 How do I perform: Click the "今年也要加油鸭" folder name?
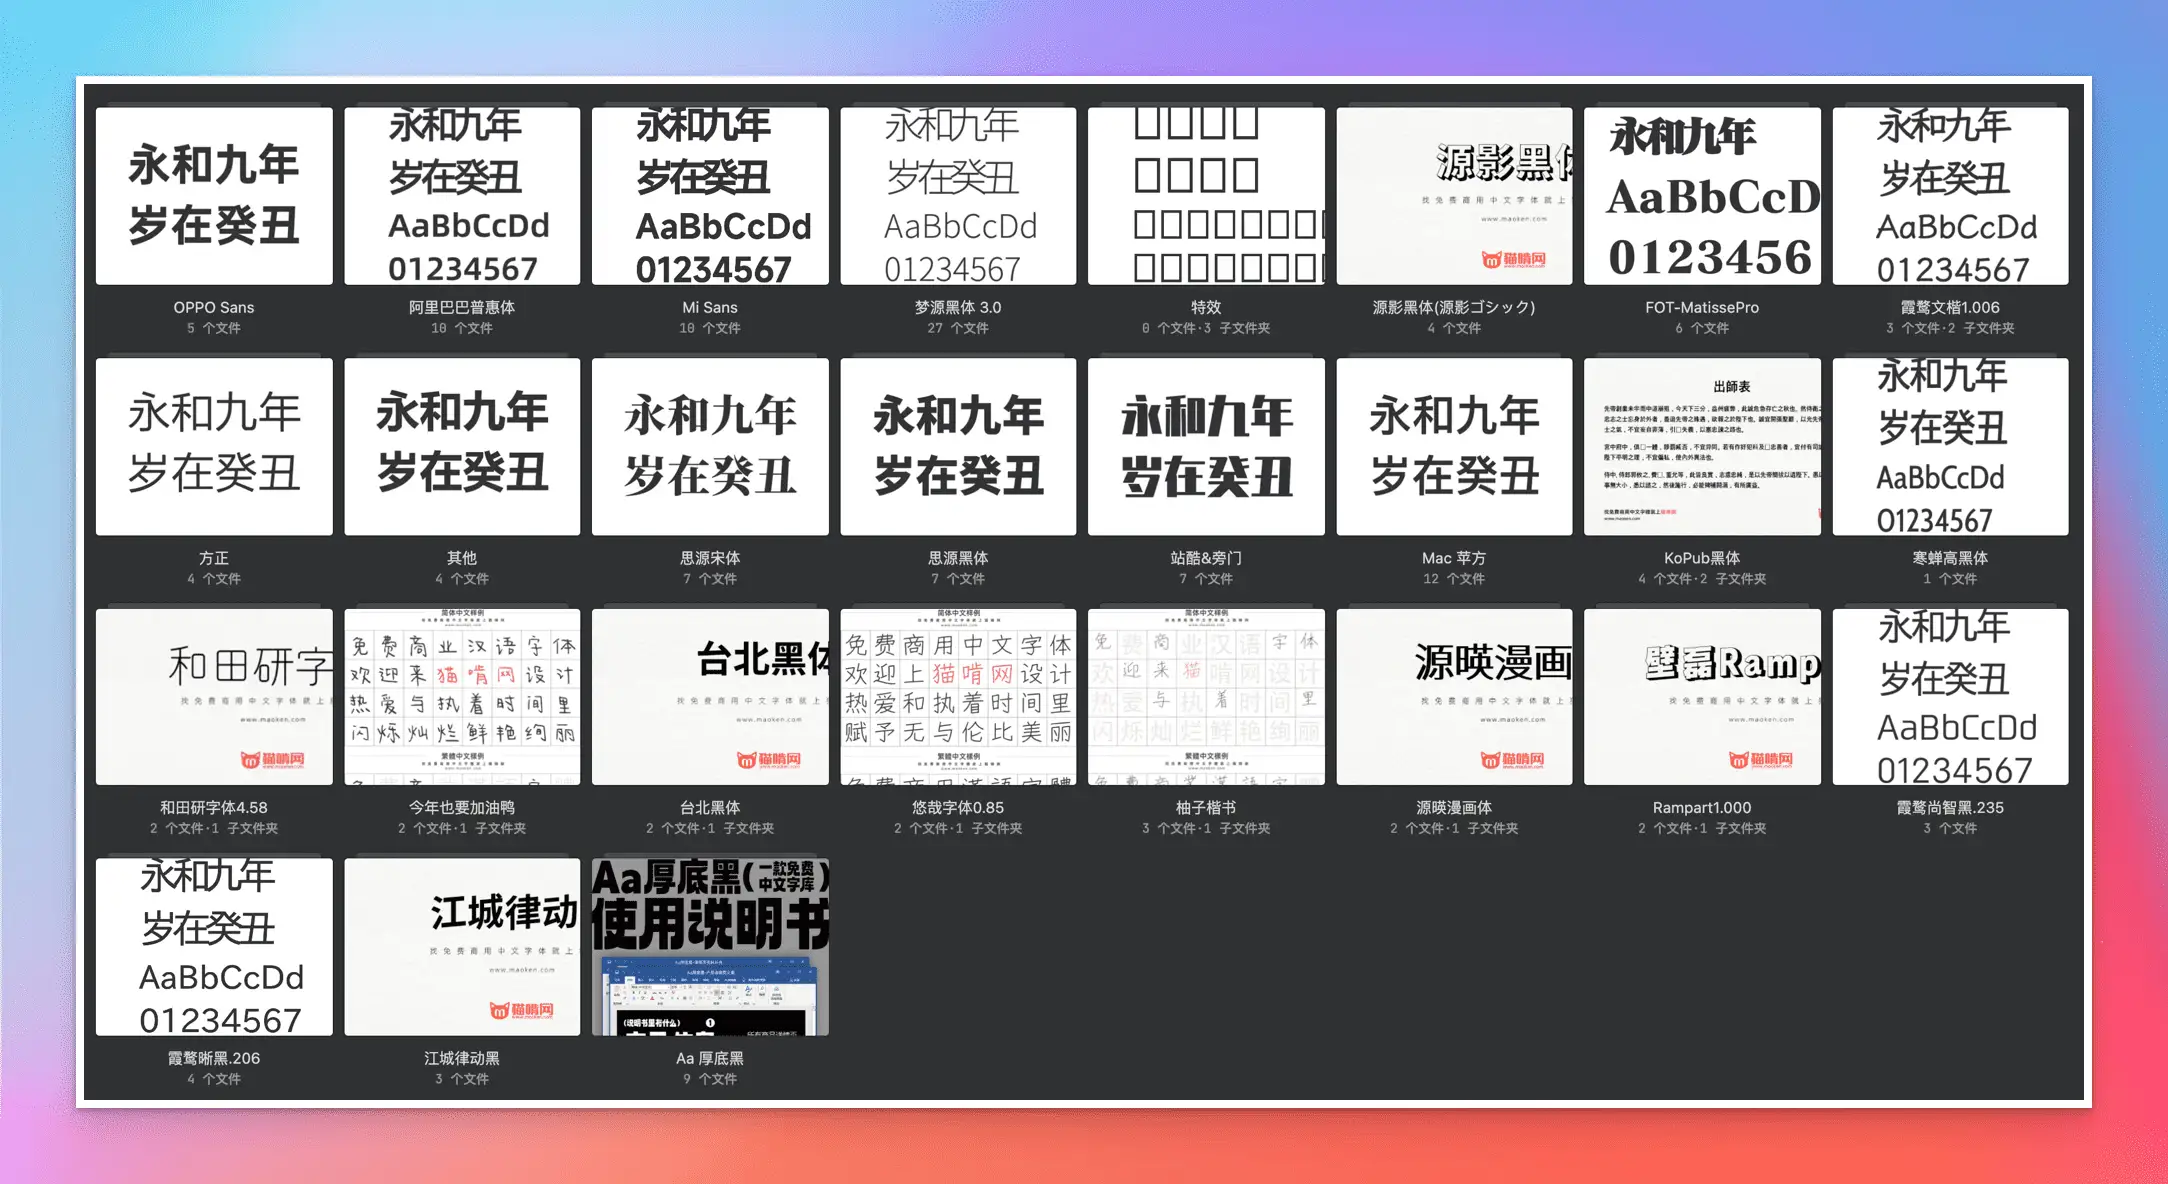point(462,807)
